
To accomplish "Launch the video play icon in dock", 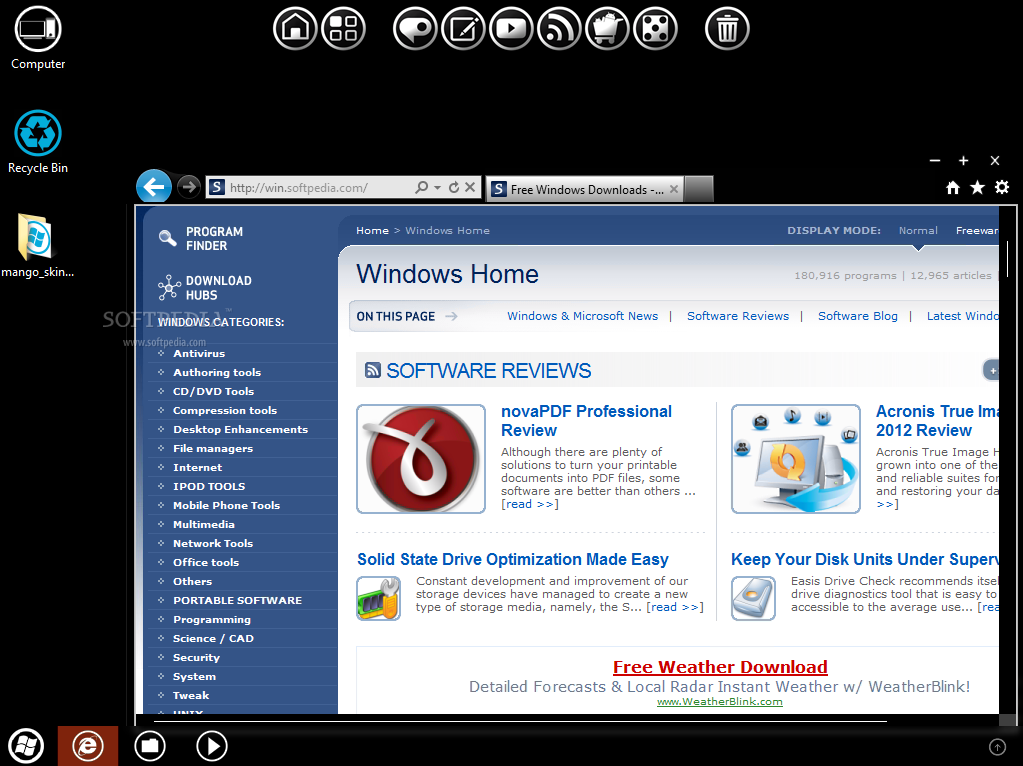I will tap(511, 28).
